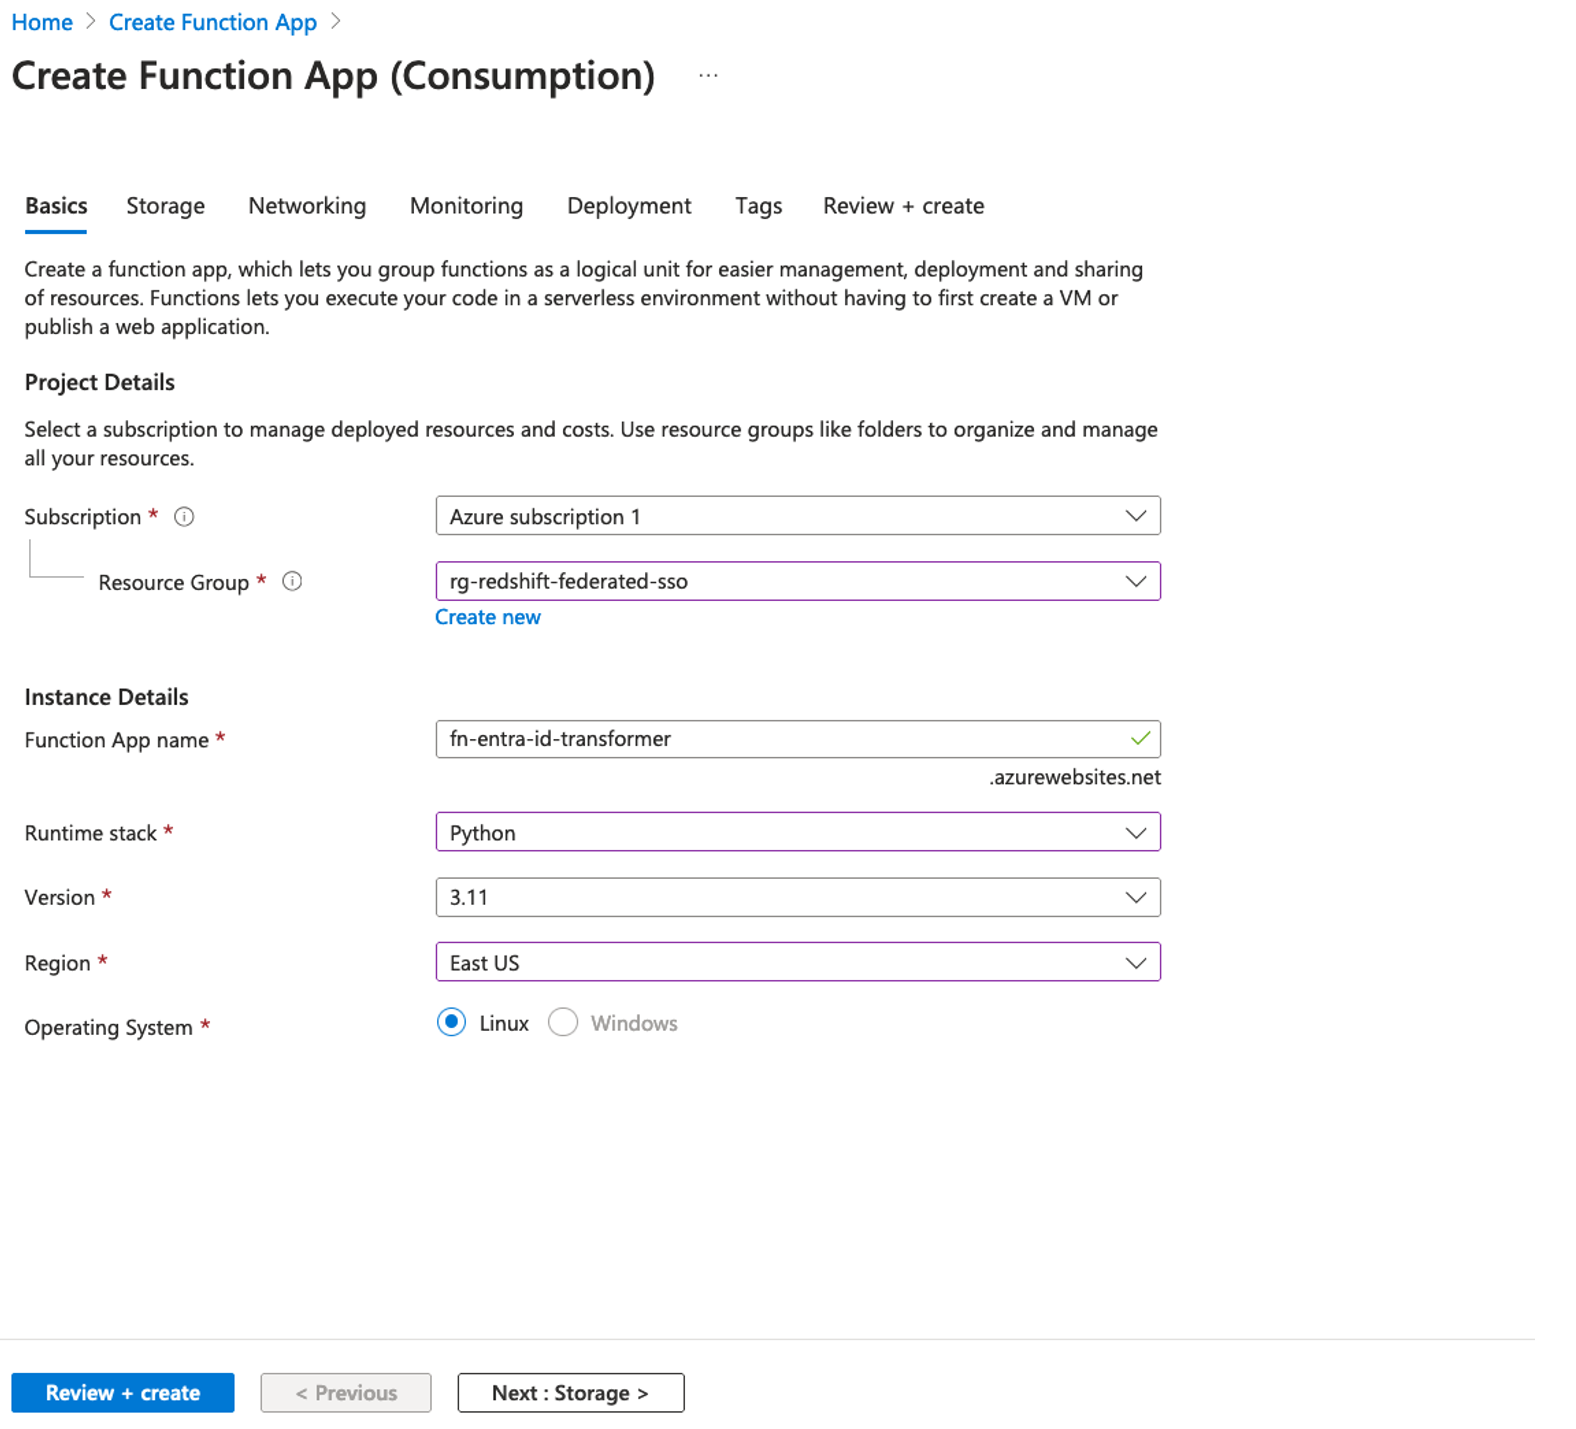Go to the Monitoring tab
1576x1429 pixels.
pyautogui.click(x=466, y=206)
